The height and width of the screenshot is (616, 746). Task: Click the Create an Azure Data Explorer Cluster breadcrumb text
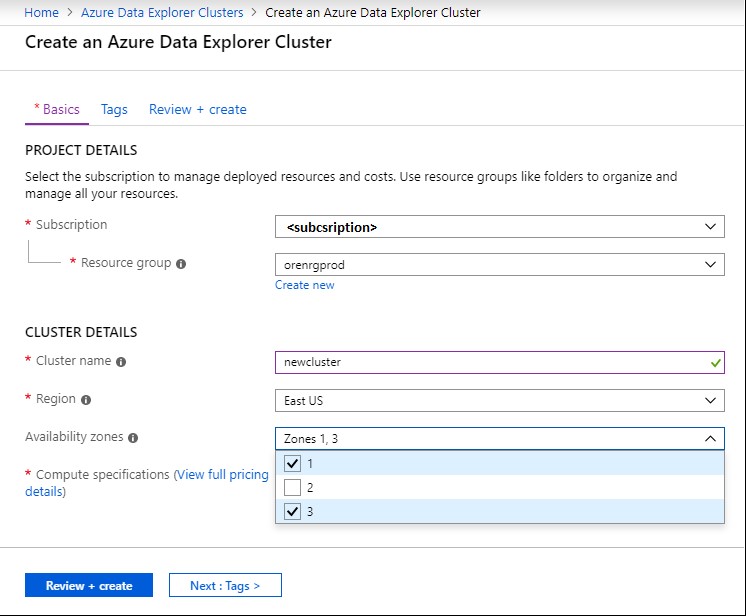point(373,12)
